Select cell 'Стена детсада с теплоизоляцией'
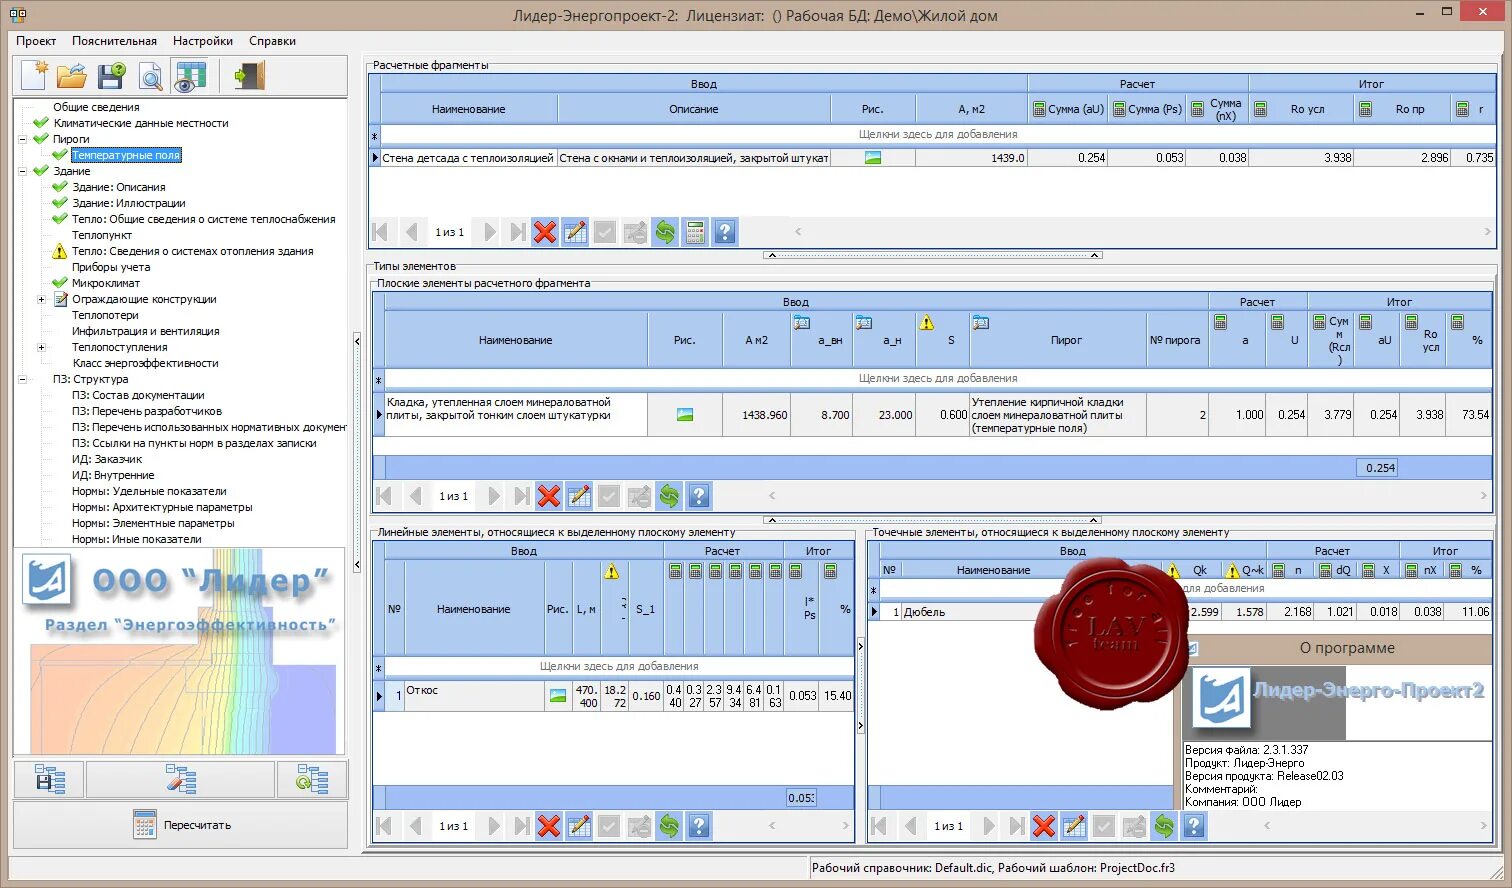The width and height of the screenshot is (1512, 888). [468, 158]
